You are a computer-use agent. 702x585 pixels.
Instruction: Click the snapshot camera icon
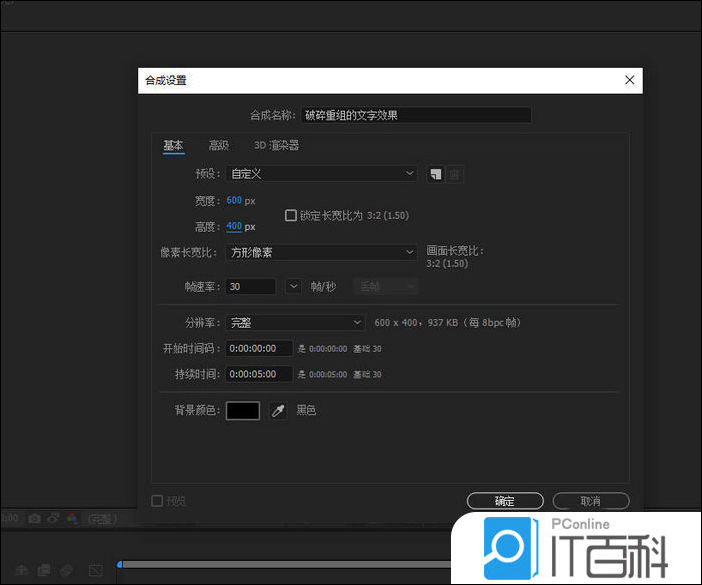35,519
